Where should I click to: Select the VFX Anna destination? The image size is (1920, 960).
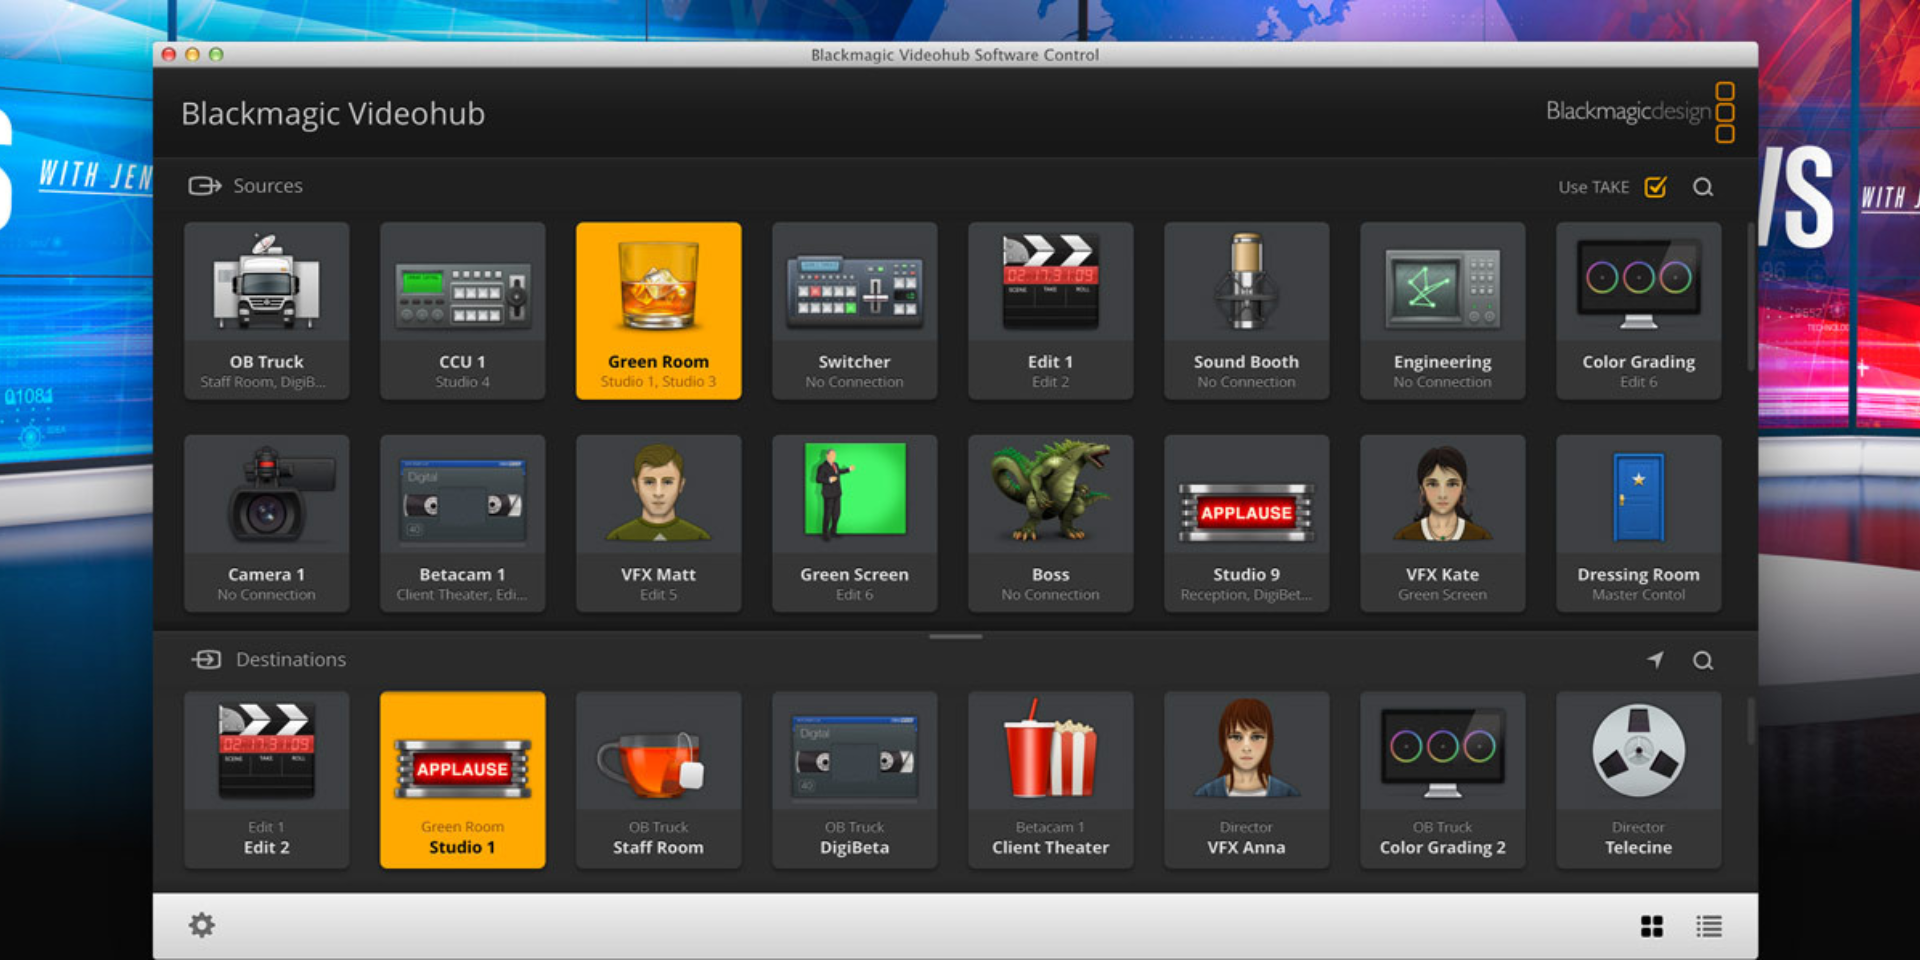[1246, 780]
